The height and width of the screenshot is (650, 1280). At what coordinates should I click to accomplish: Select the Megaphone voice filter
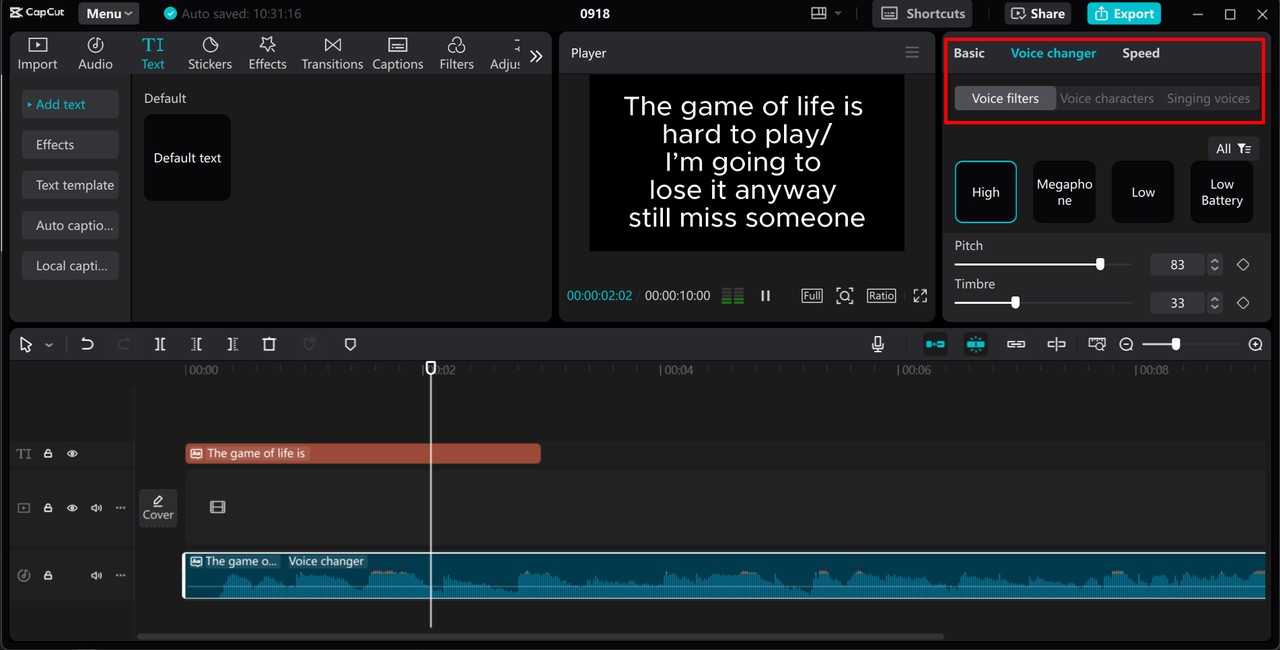click(1064, 192)
